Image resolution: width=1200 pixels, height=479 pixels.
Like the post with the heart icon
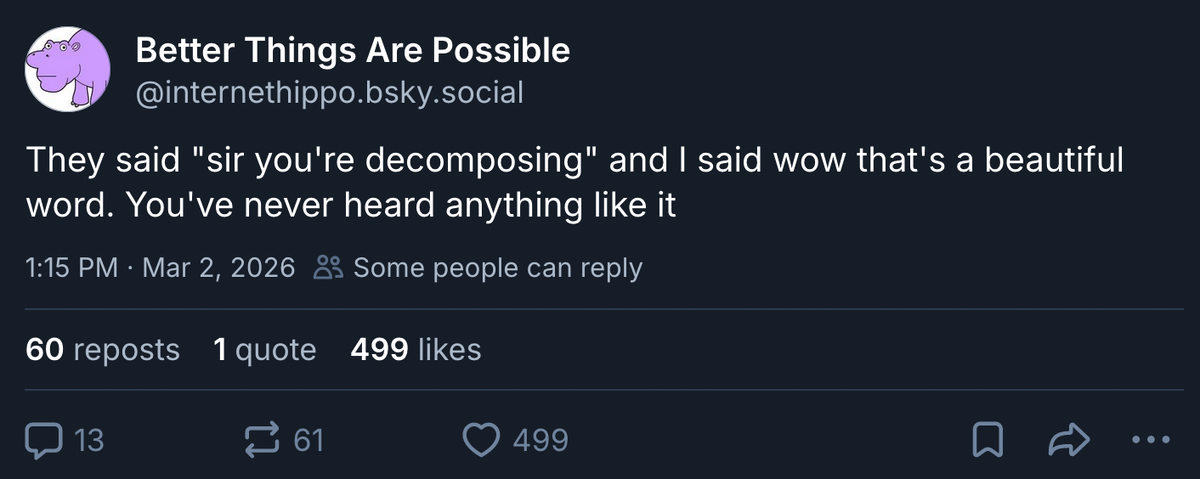tap(483, 440)
